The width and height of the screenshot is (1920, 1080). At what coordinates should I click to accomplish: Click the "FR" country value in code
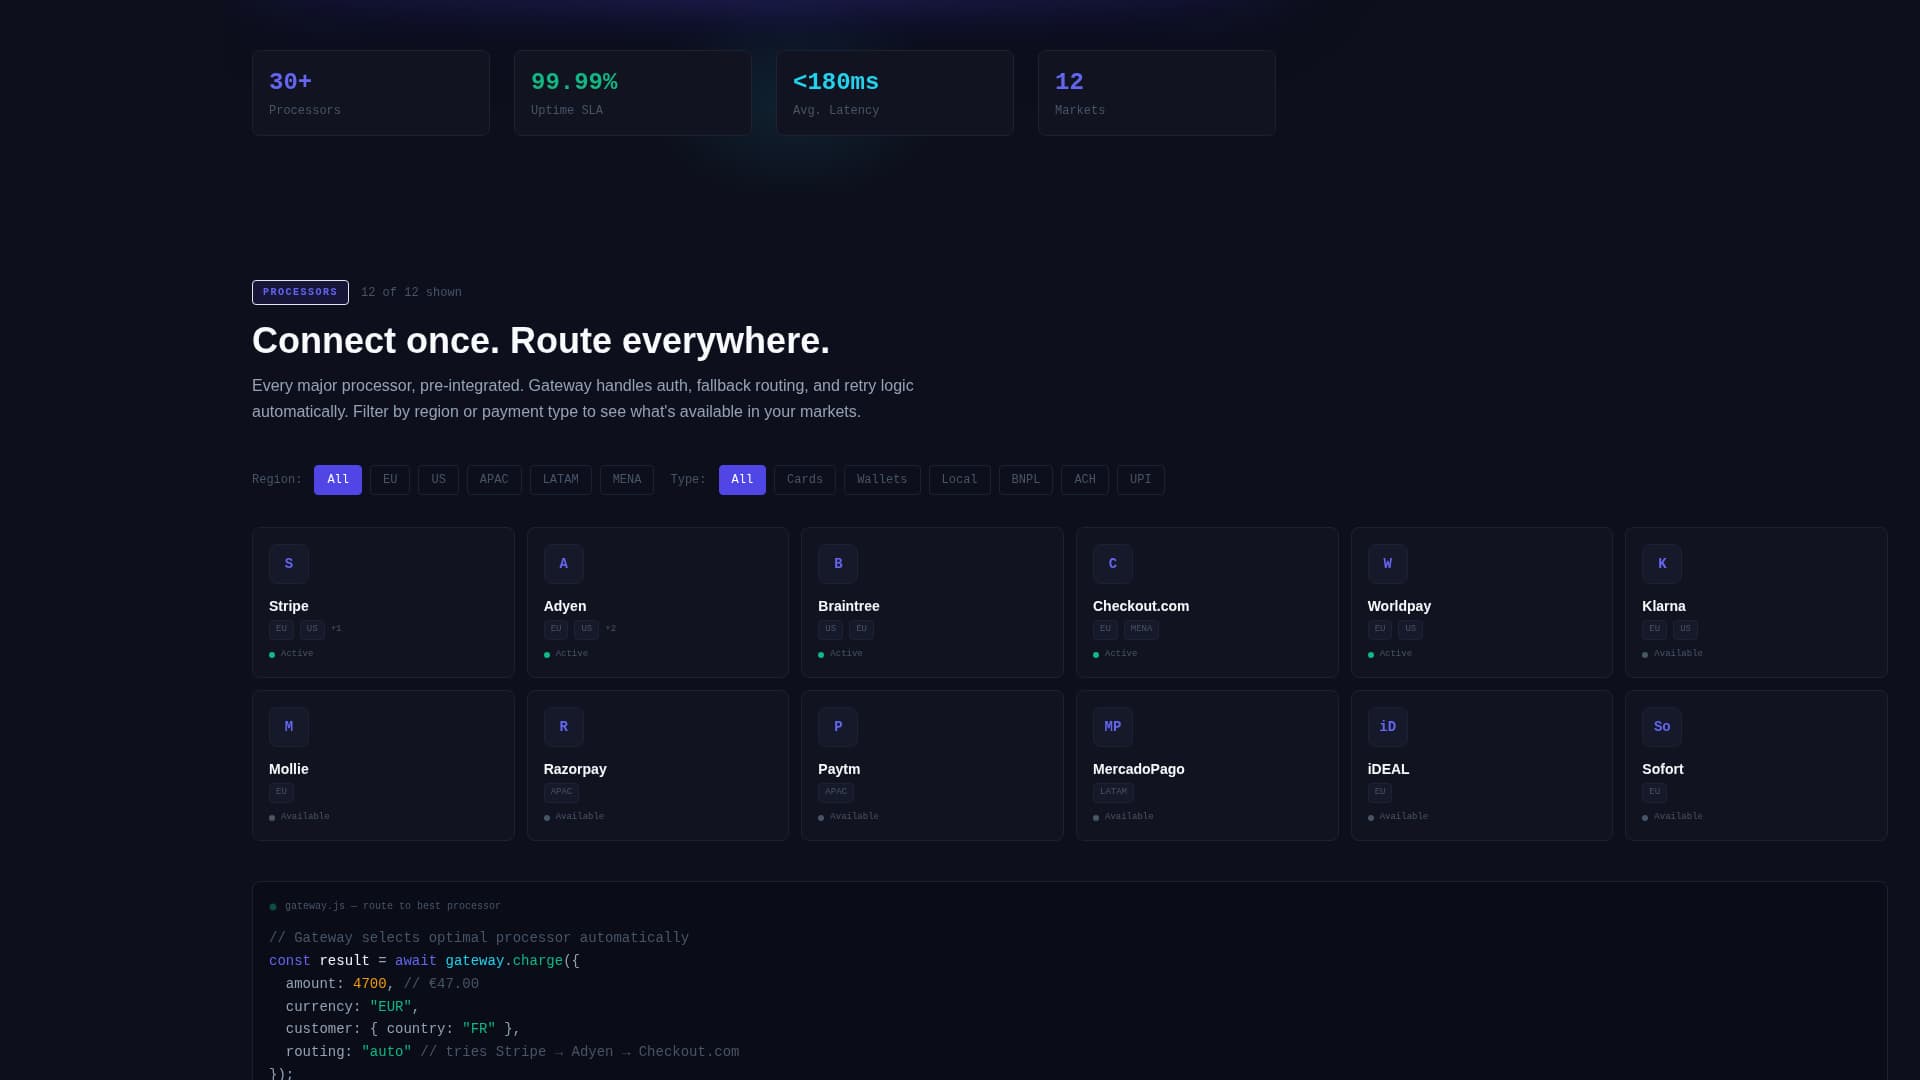point(479,1029)
